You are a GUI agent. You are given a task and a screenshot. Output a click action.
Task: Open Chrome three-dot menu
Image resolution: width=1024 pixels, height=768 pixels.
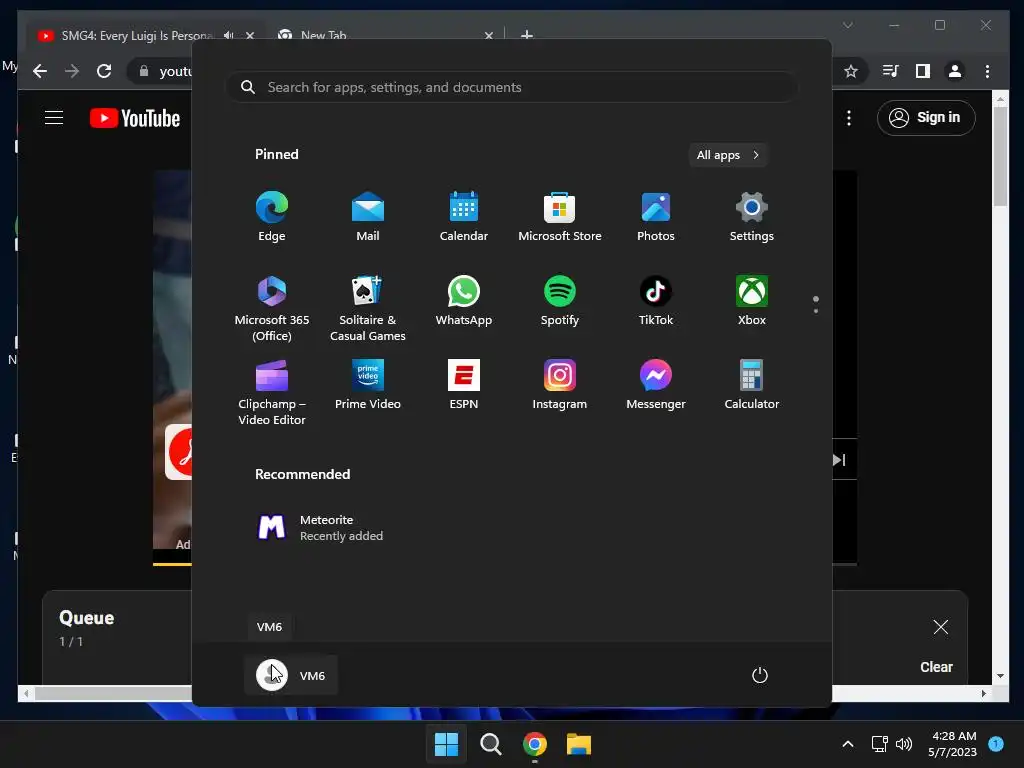[987, 71]
